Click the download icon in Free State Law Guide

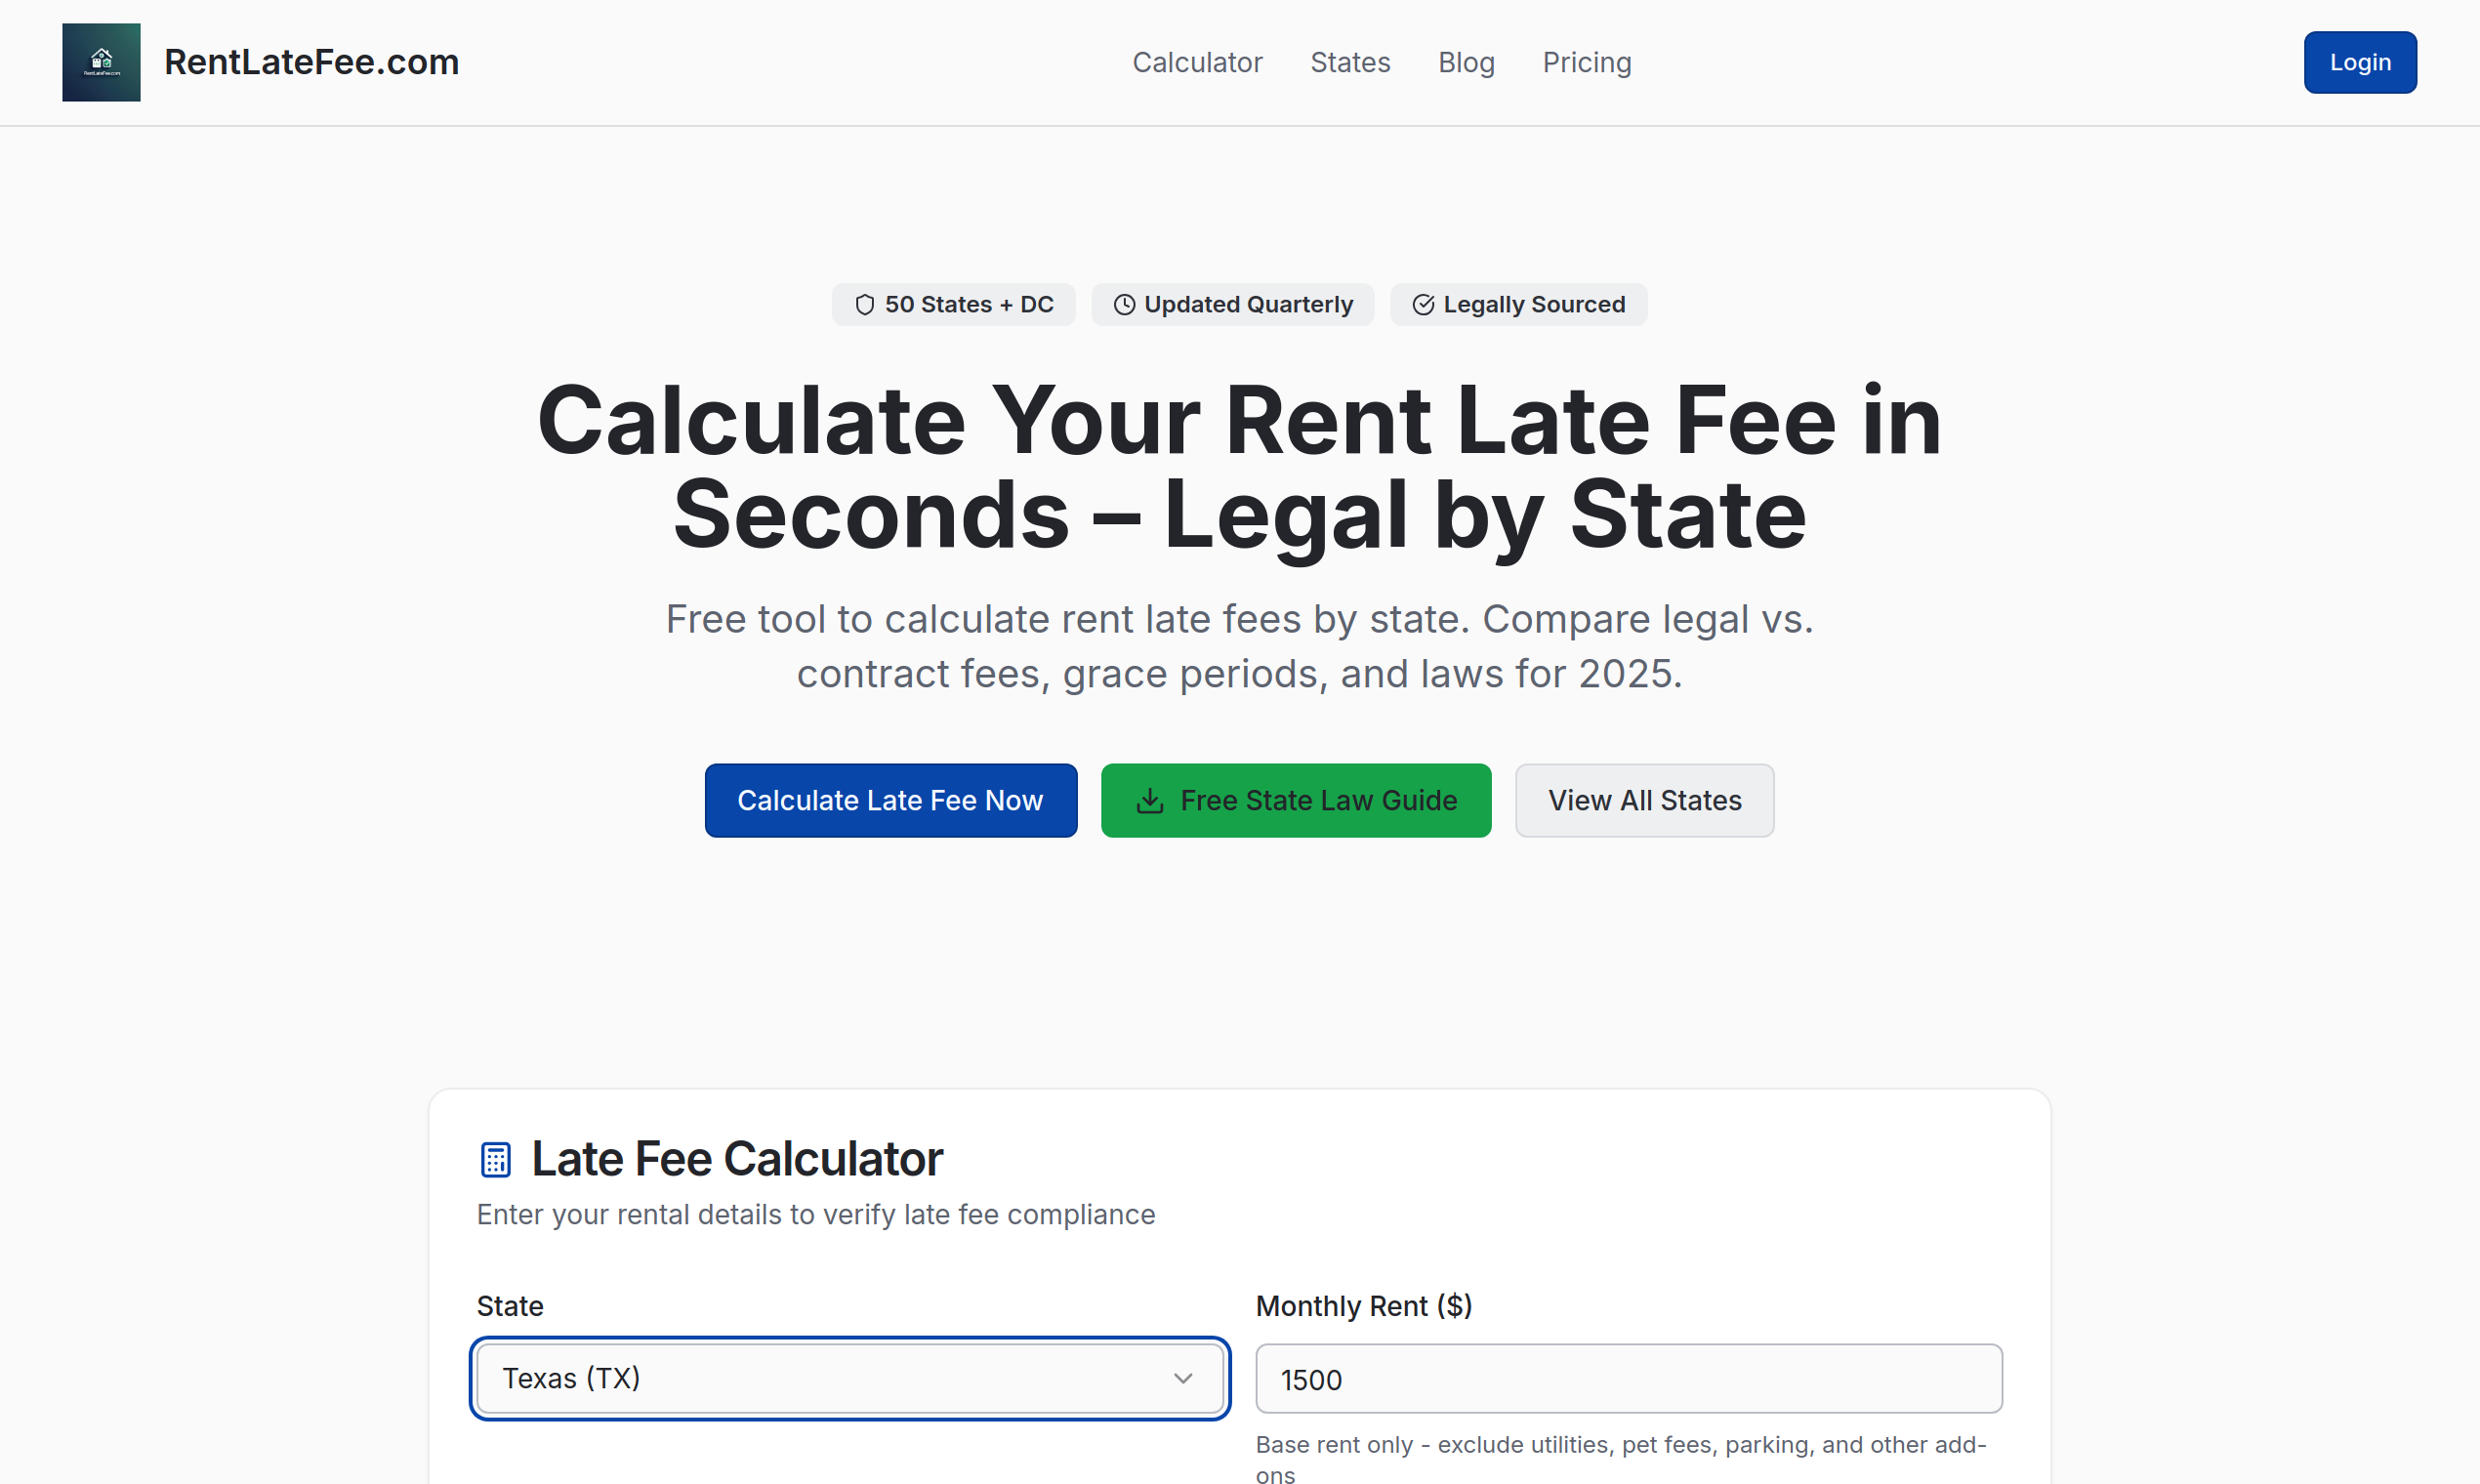[1152, 800]
